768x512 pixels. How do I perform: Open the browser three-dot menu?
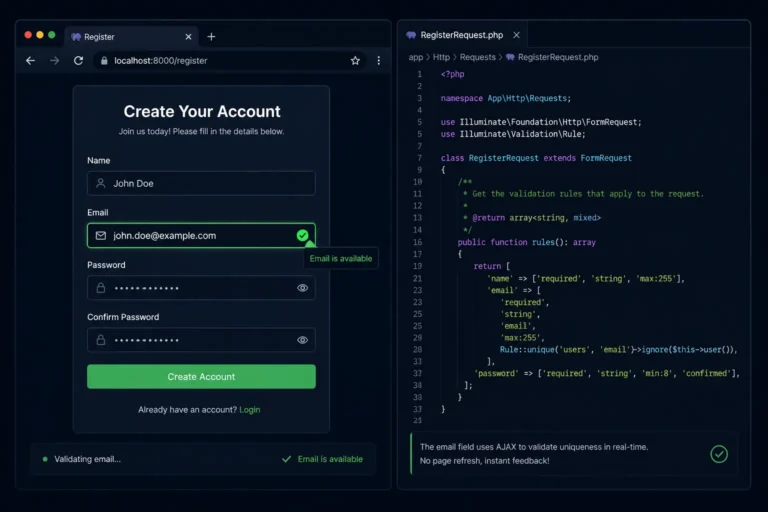379,61
